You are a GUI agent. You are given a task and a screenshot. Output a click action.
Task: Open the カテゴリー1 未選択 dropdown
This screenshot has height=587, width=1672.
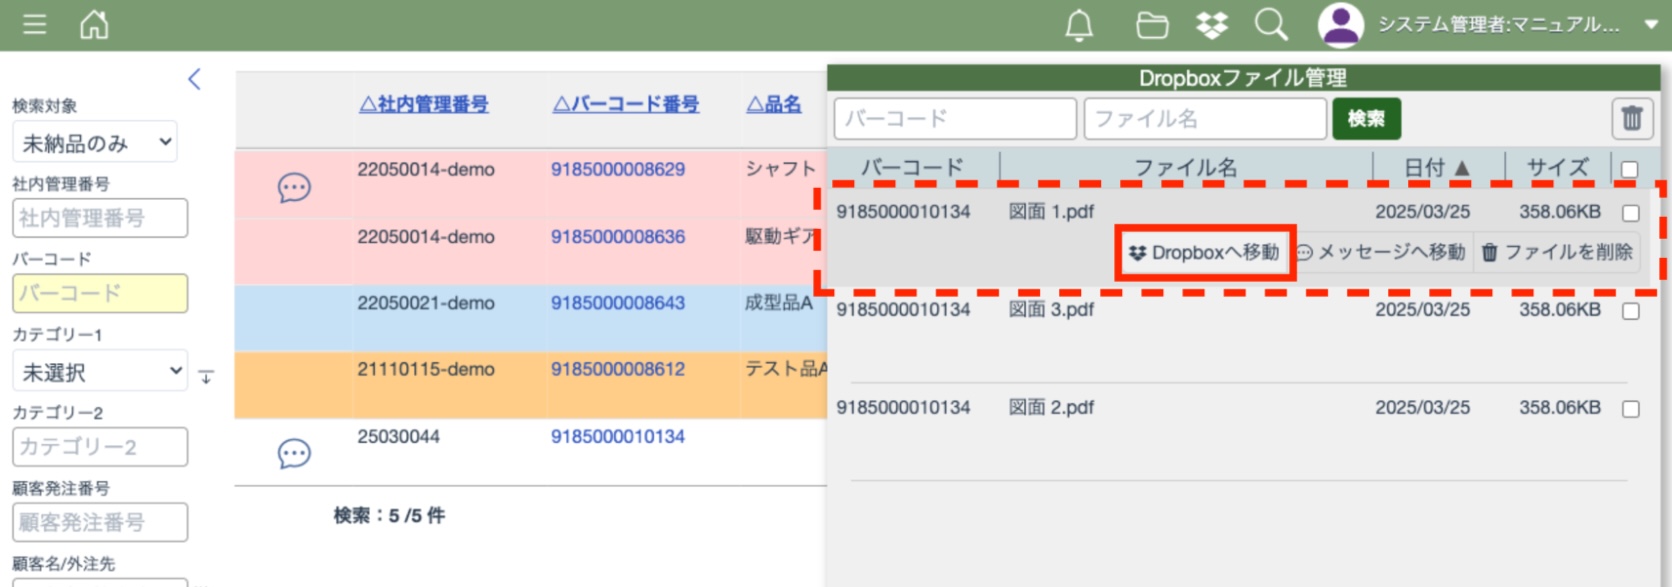click(100, 372)
